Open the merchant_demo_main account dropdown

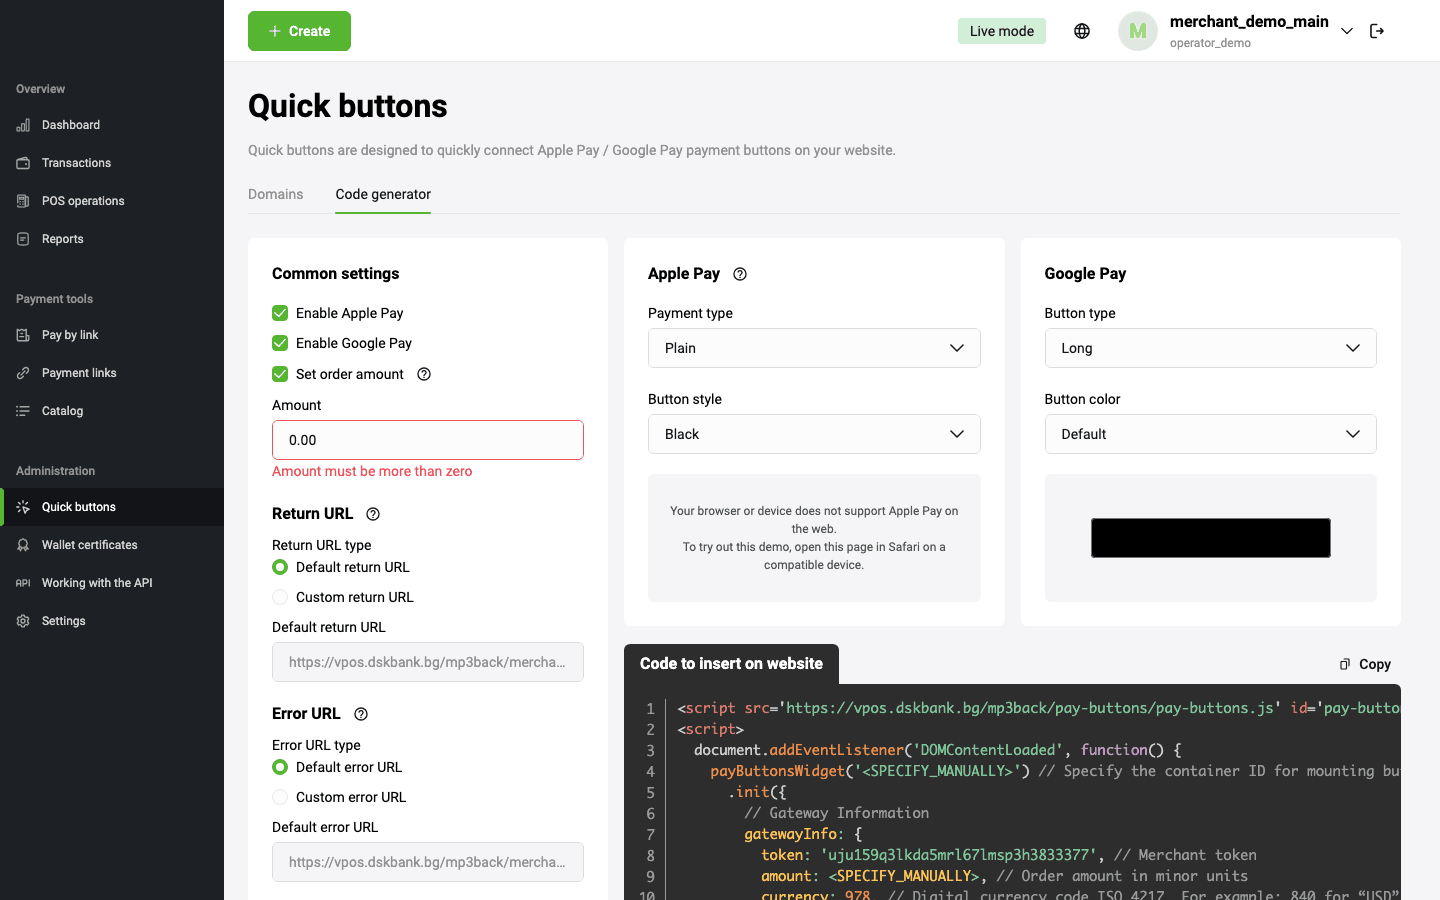tap(1347, 30)
